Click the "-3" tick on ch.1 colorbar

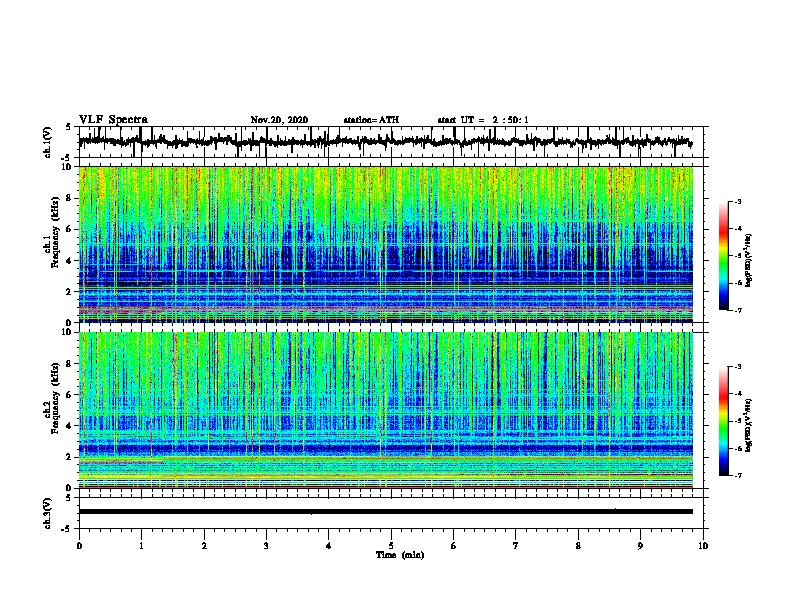pyautogui.click(x=737, y=202)
